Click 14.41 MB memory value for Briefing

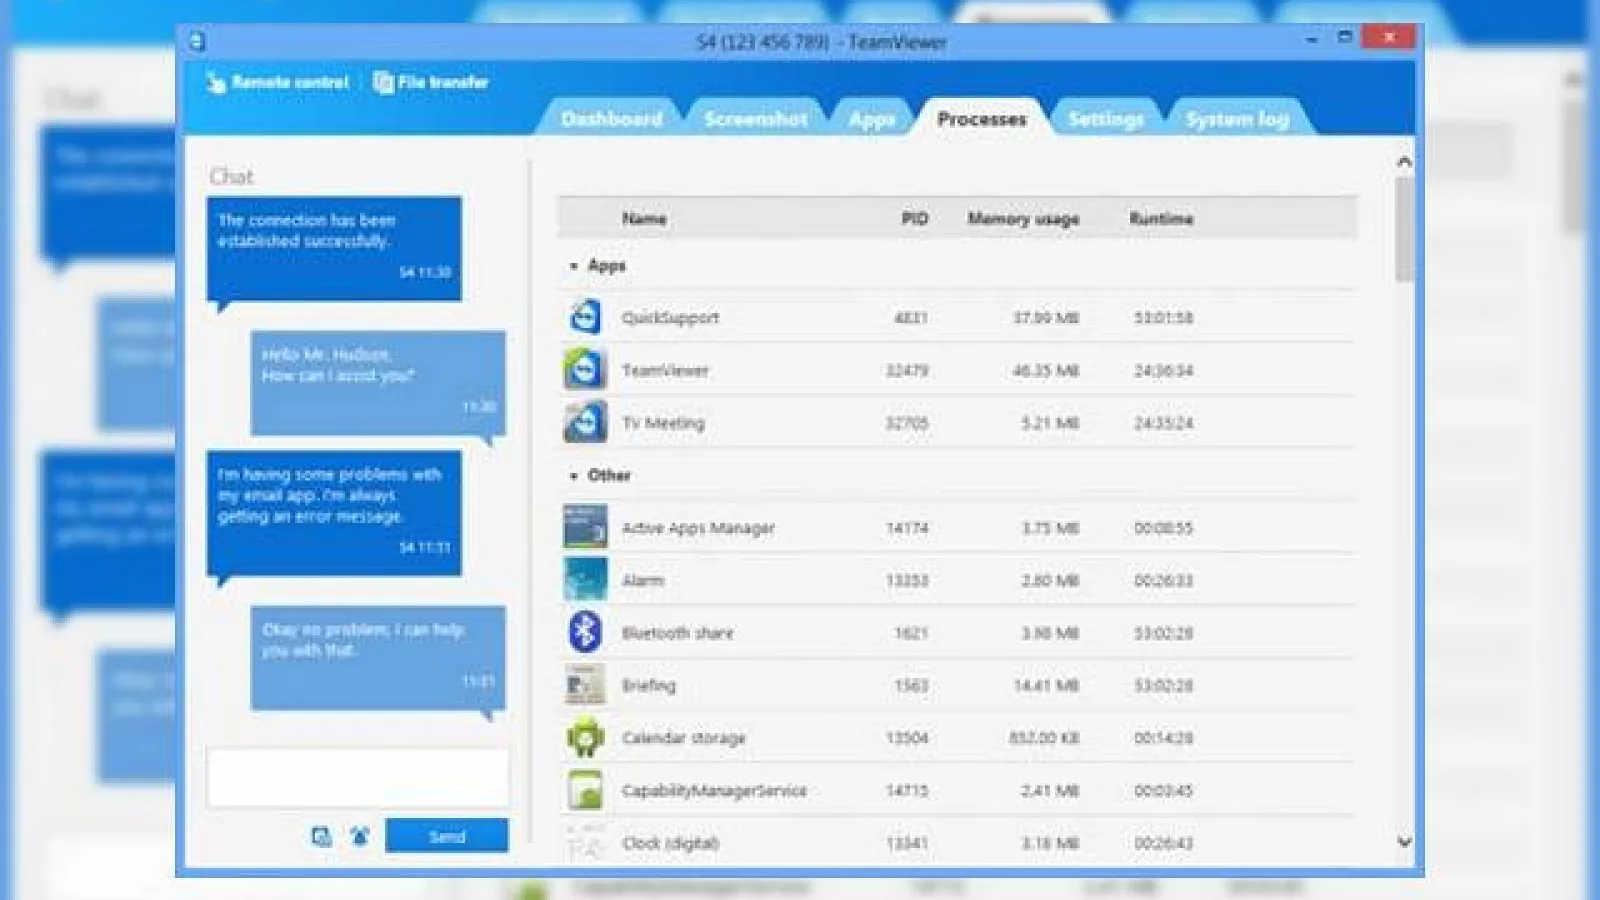[x=1046, y=686]
